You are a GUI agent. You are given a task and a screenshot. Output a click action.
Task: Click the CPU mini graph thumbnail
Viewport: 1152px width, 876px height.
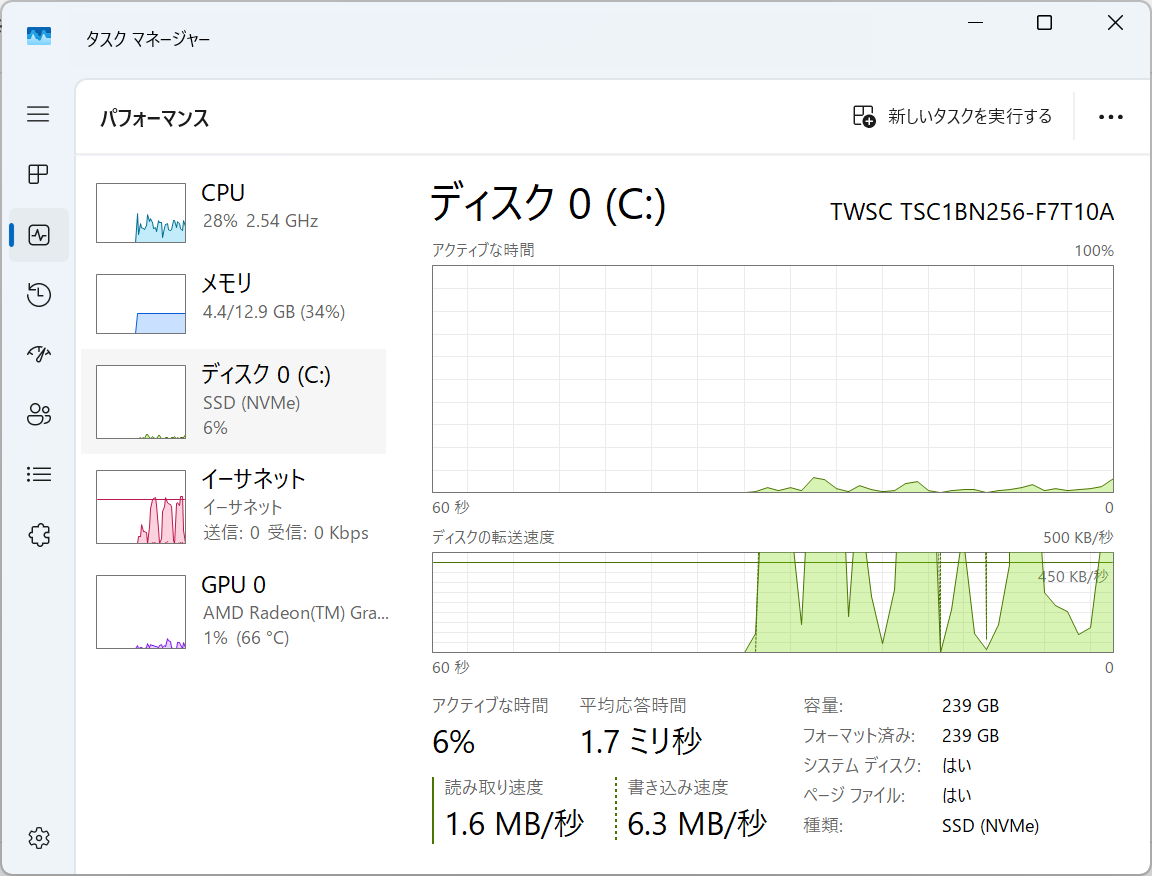[x=141, y=213]
